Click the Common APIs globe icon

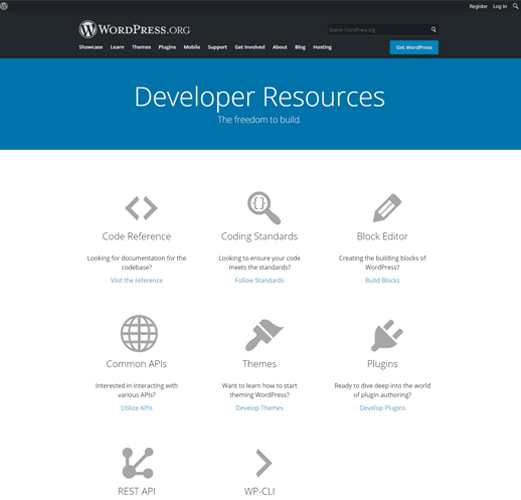tap(139, 333)
